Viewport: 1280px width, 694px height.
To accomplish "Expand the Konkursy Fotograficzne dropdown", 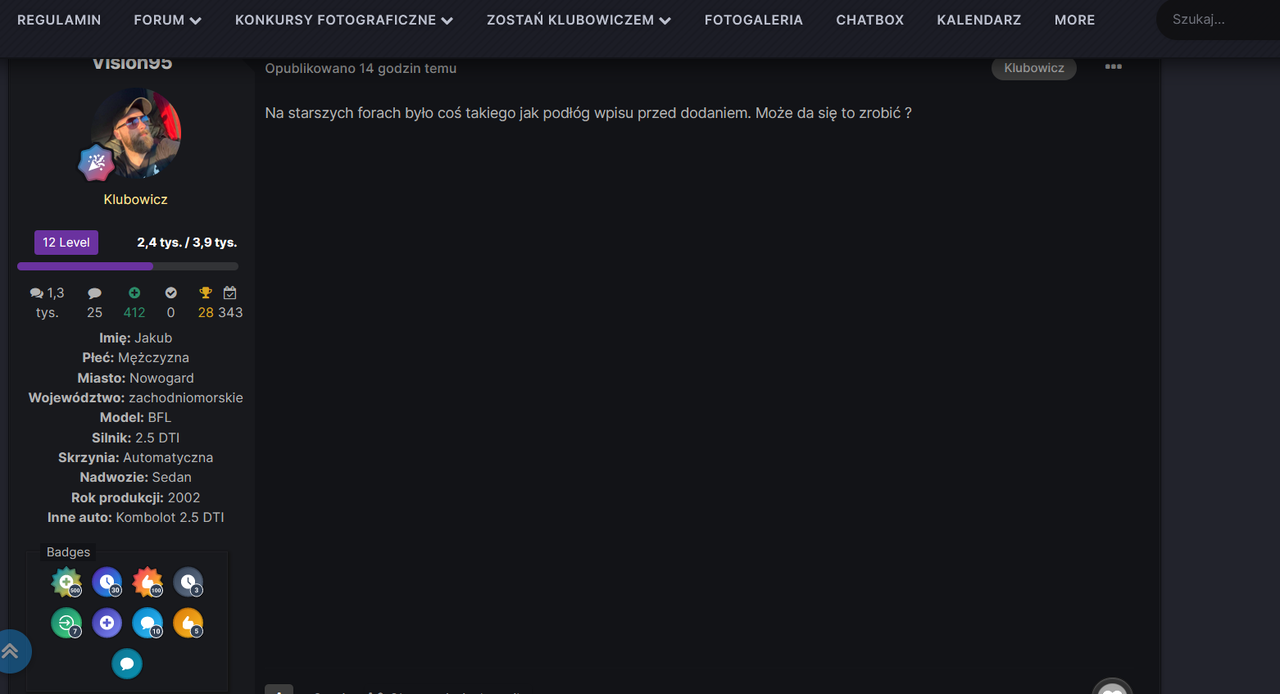I will [x=343, y=20].
